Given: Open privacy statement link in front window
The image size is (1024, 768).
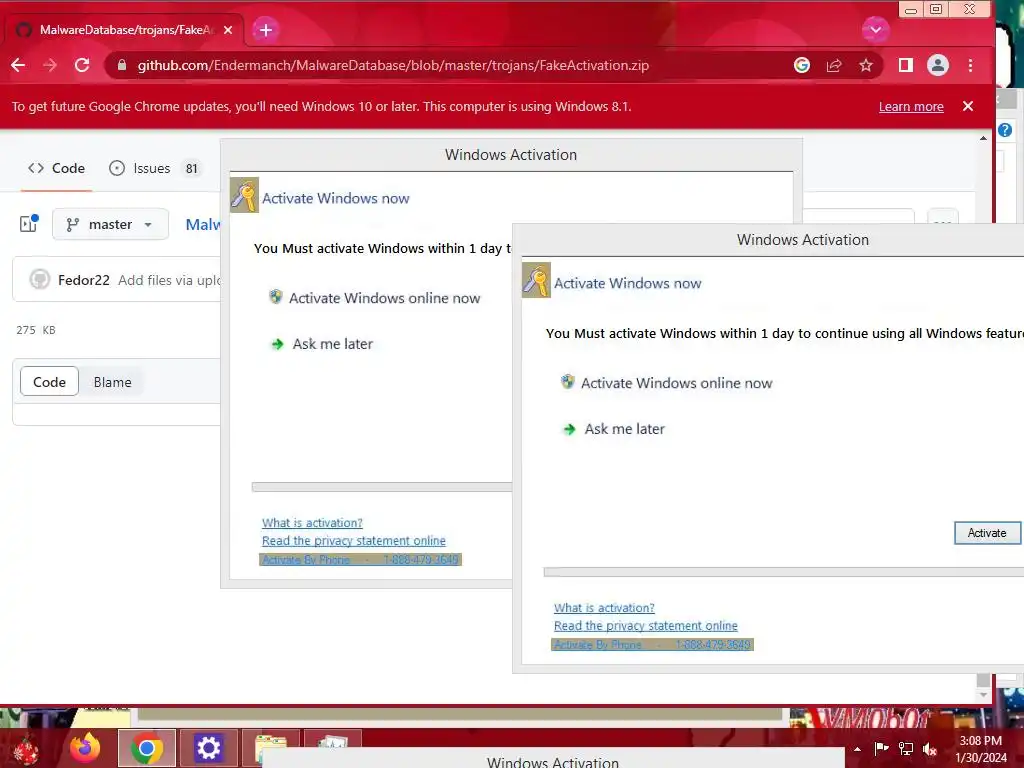Looking at the screenshot, I should (645, 626).
